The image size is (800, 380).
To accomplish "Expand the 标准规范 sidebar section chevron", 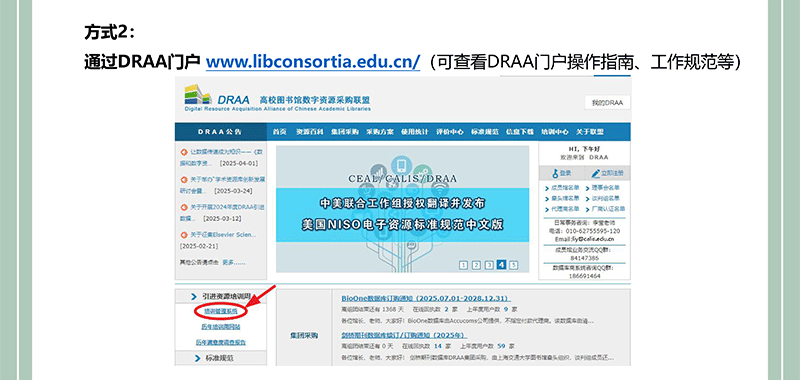I will point(198,359).
